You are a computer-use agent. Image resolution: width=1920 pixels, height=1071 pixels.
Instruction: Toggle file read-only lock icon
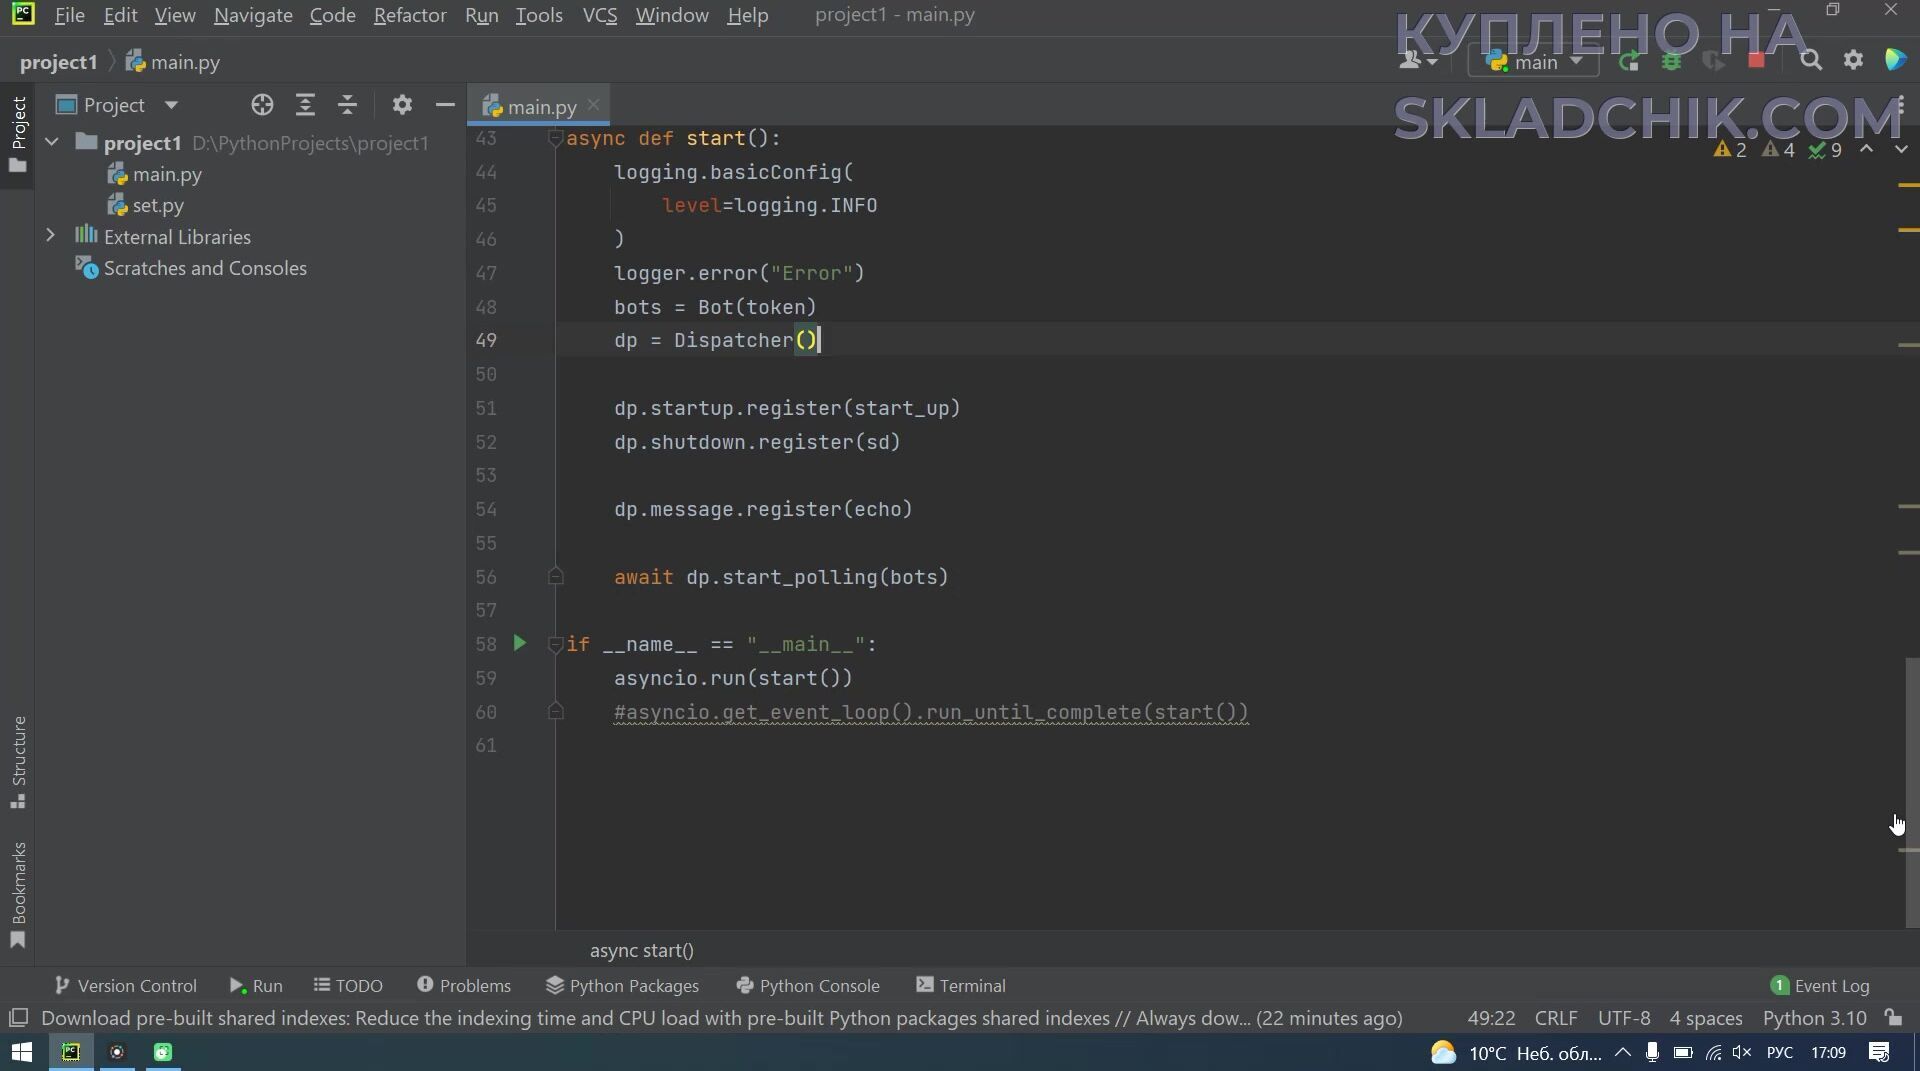tap(1894, 1018)
